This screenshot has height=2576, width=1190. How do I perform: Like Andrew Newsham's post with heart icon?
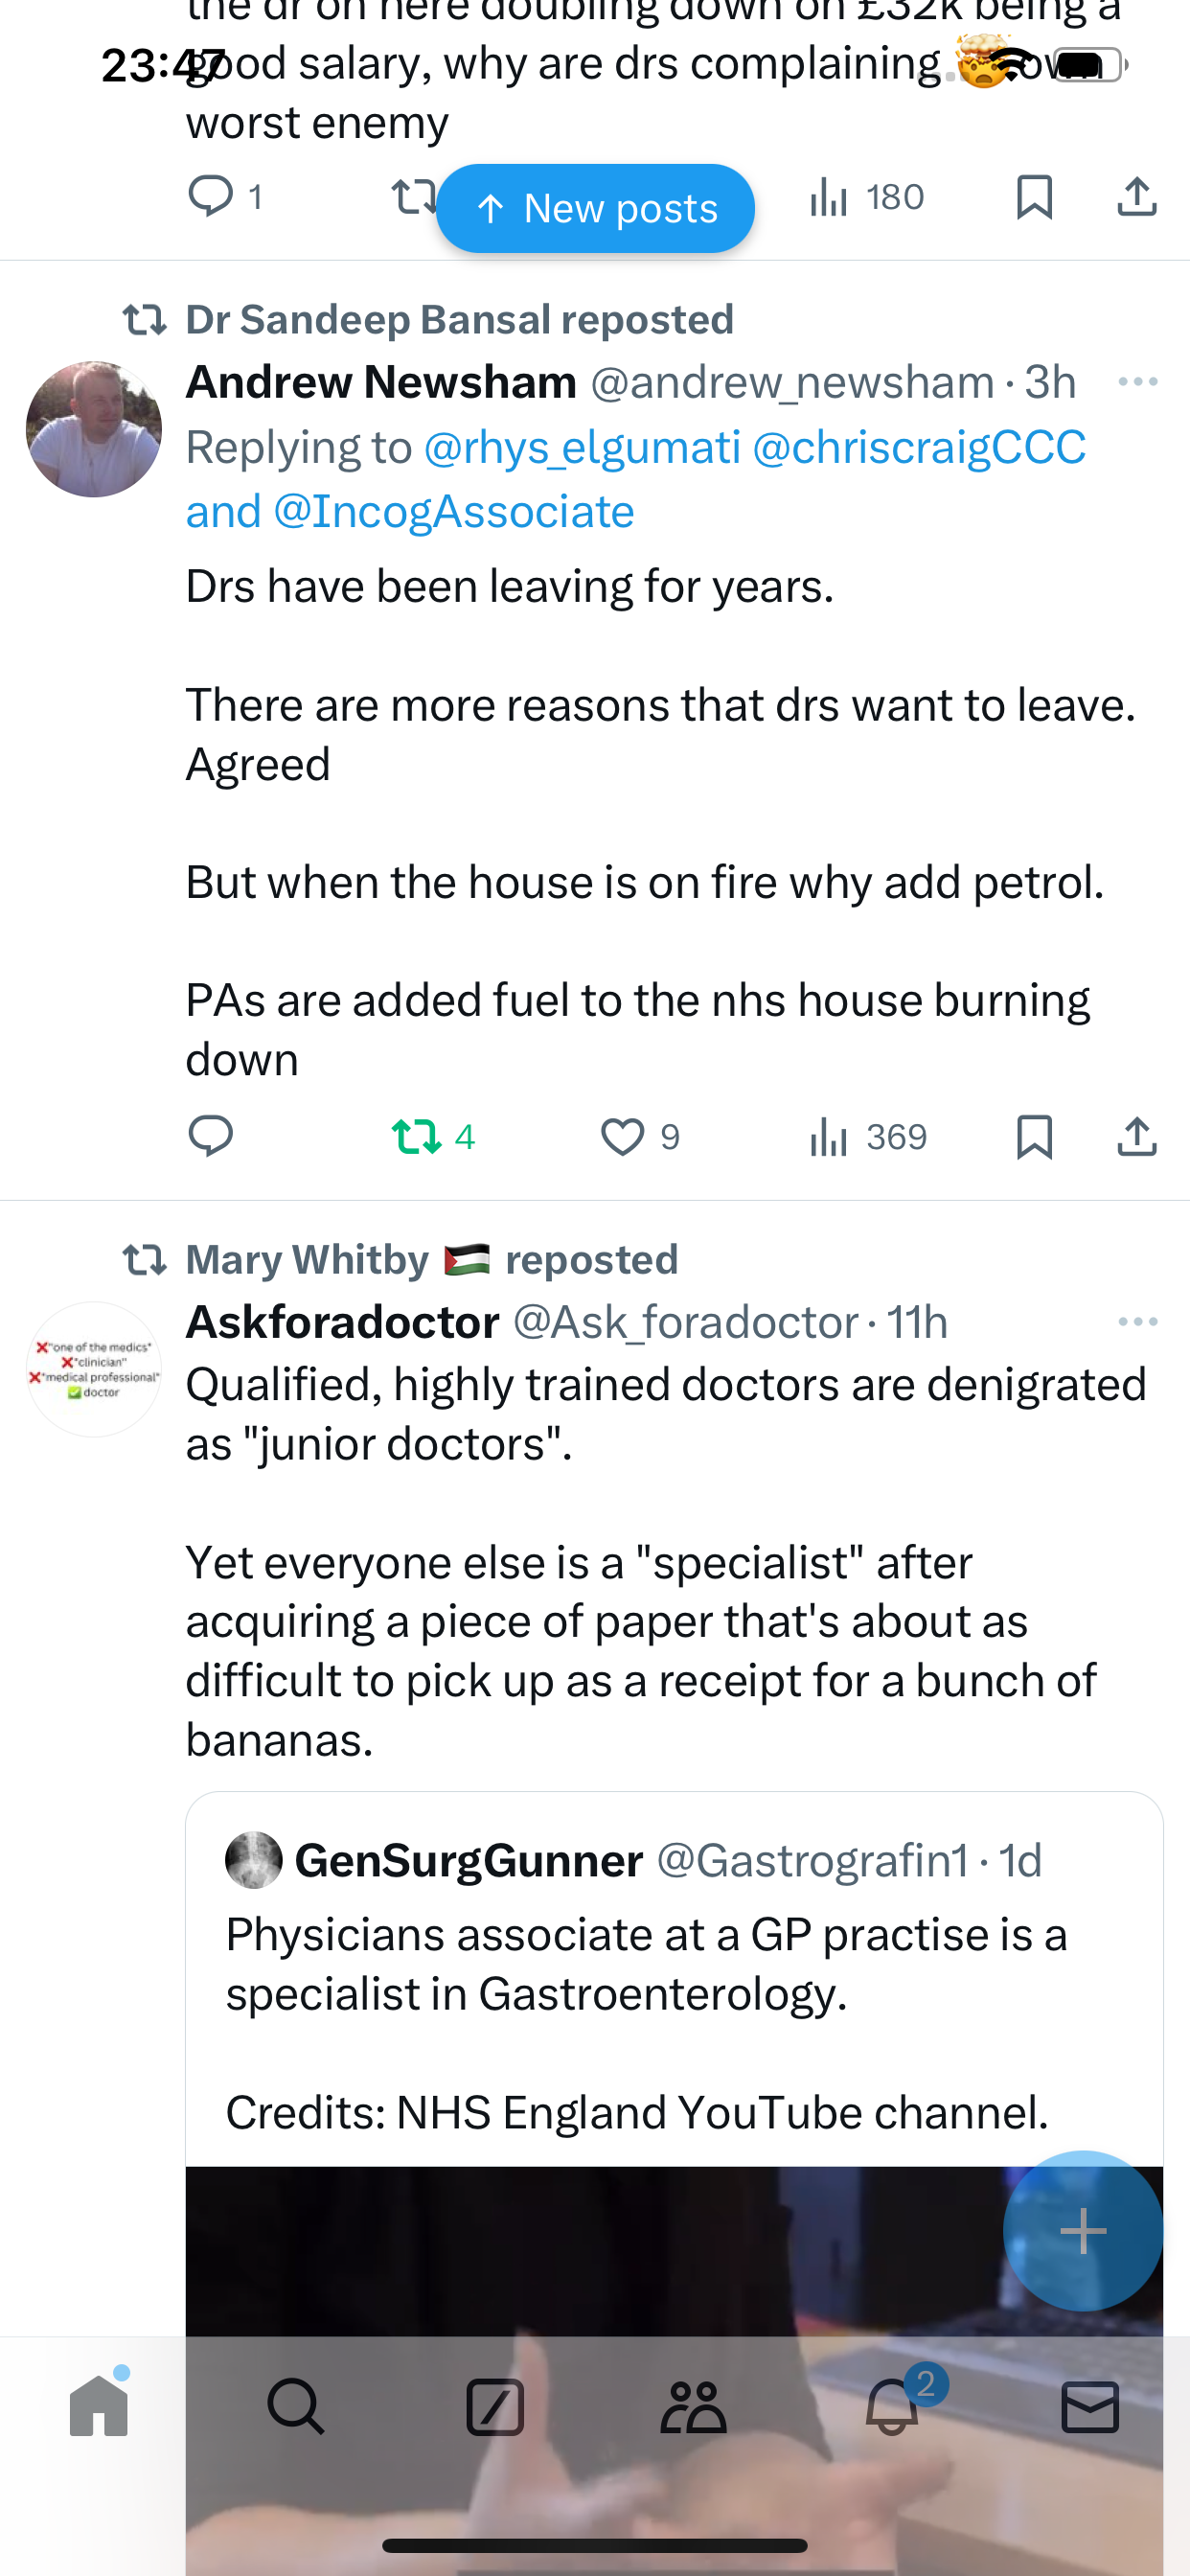[x=622, y=1137]
